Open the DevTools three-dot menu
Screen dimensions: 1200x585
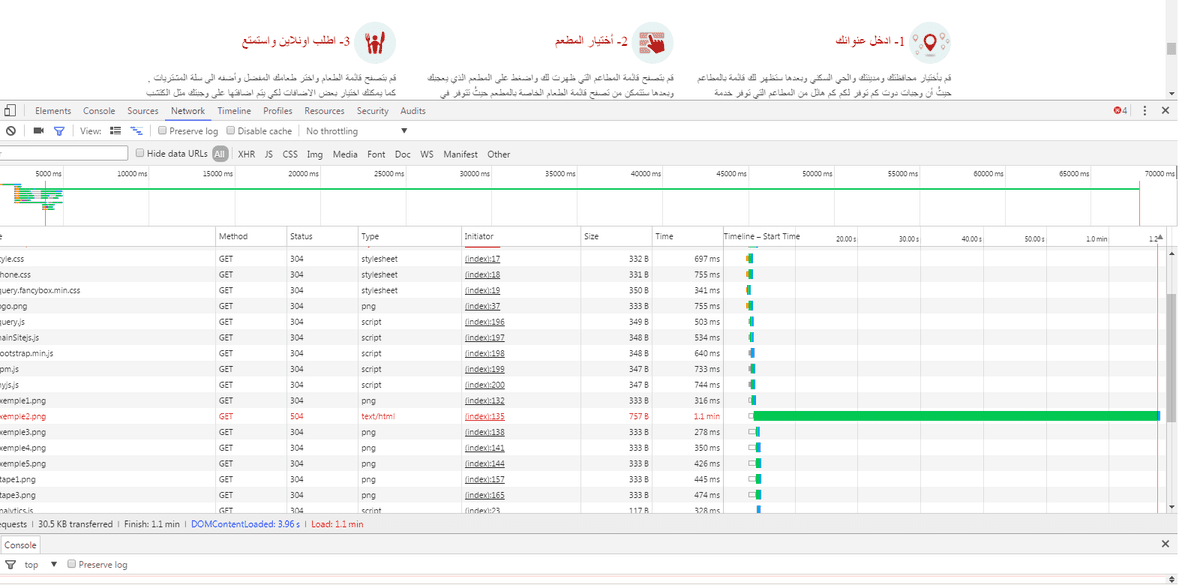pos(1145,111)
